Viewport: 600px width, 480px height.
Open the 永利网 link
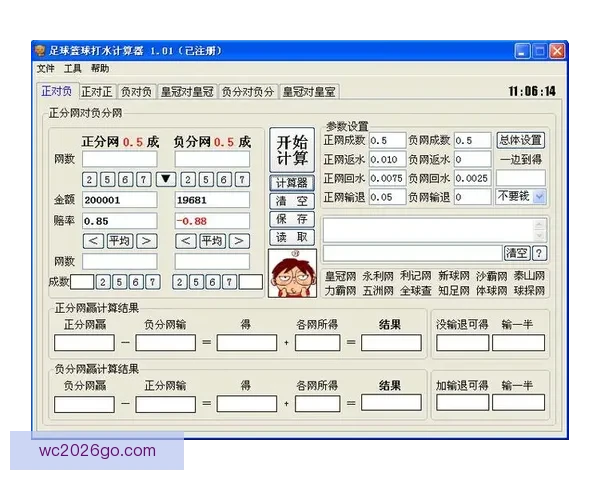(x=378, y=276)
